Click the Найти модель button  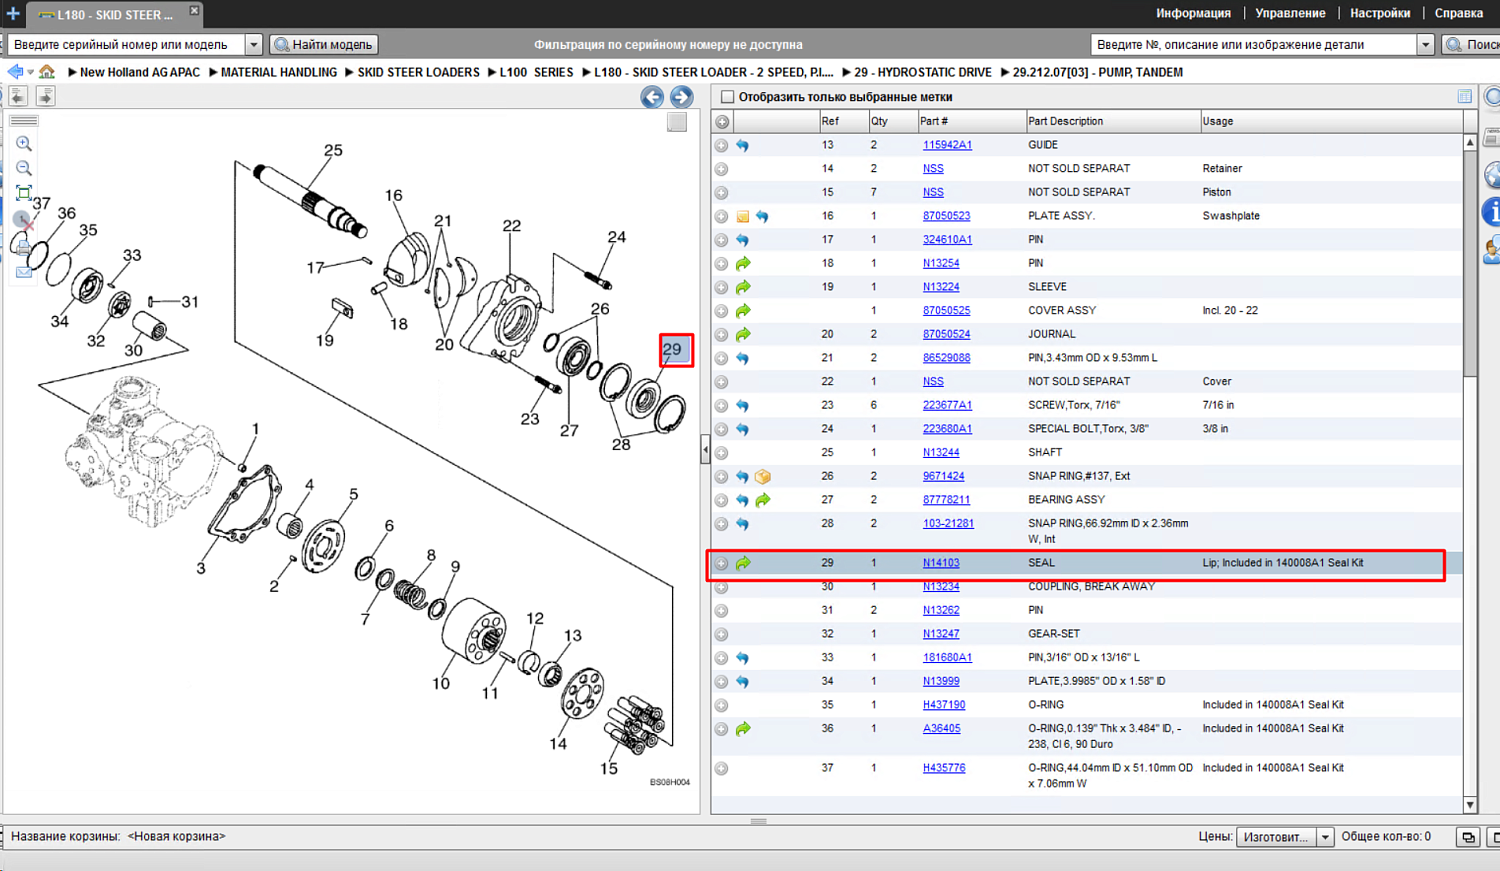pyautogui.click(x=324, y=45)
